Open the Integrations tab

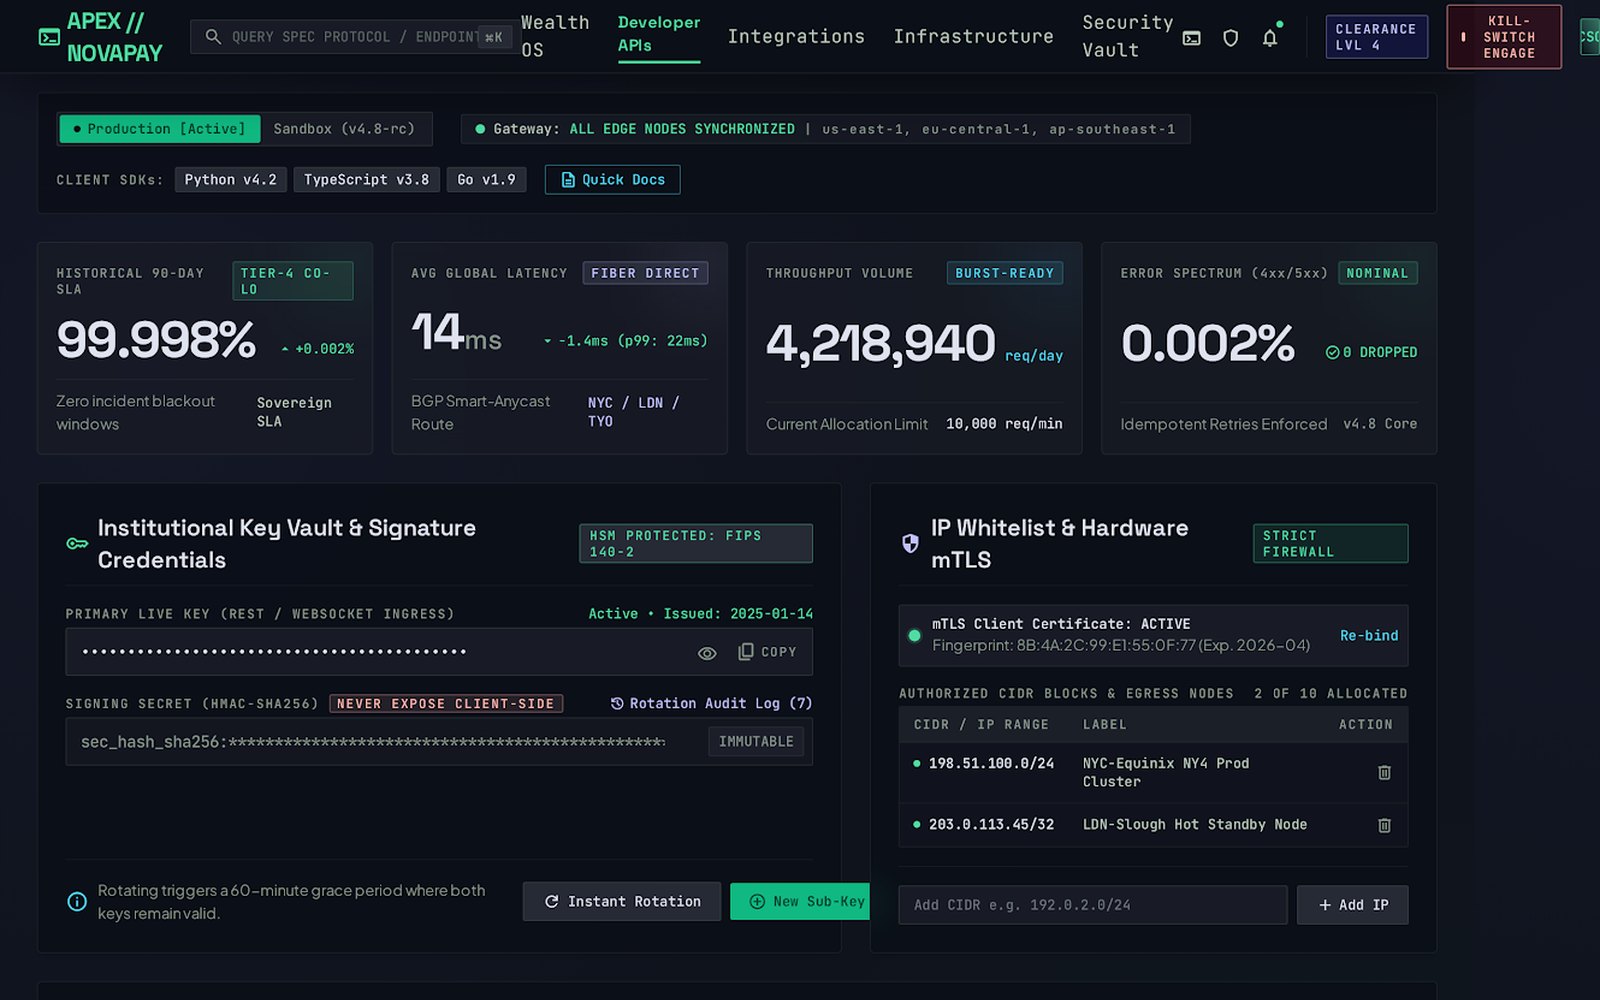tap(796, 37)
